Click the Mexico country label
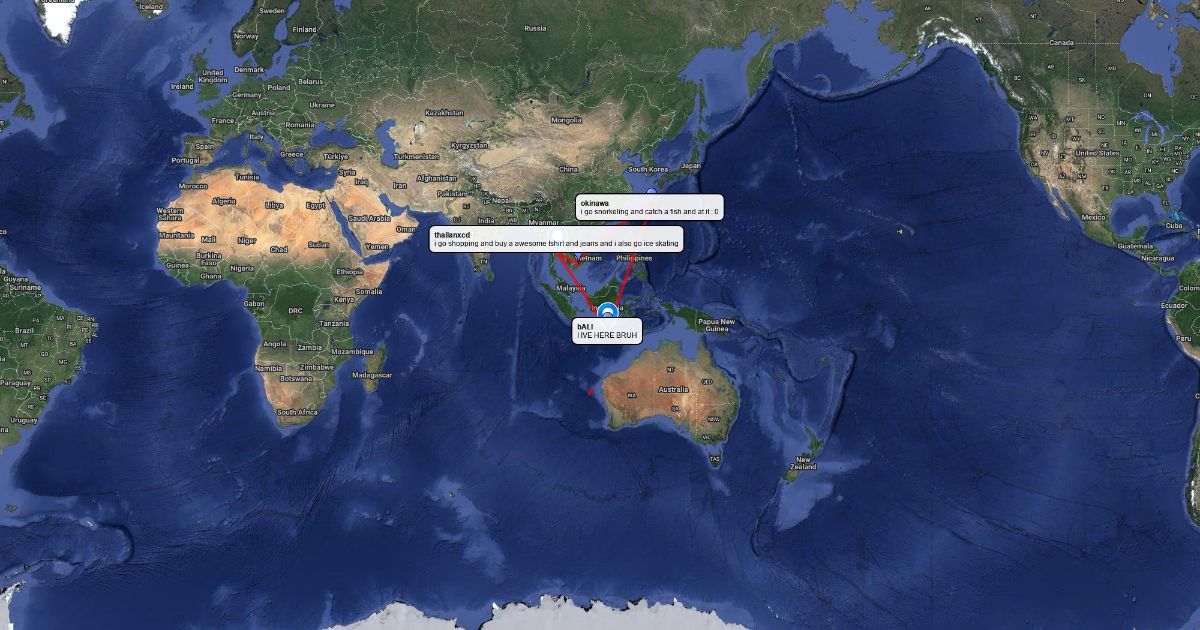Screen dimensions: 1200x630 click(1092, 216)
